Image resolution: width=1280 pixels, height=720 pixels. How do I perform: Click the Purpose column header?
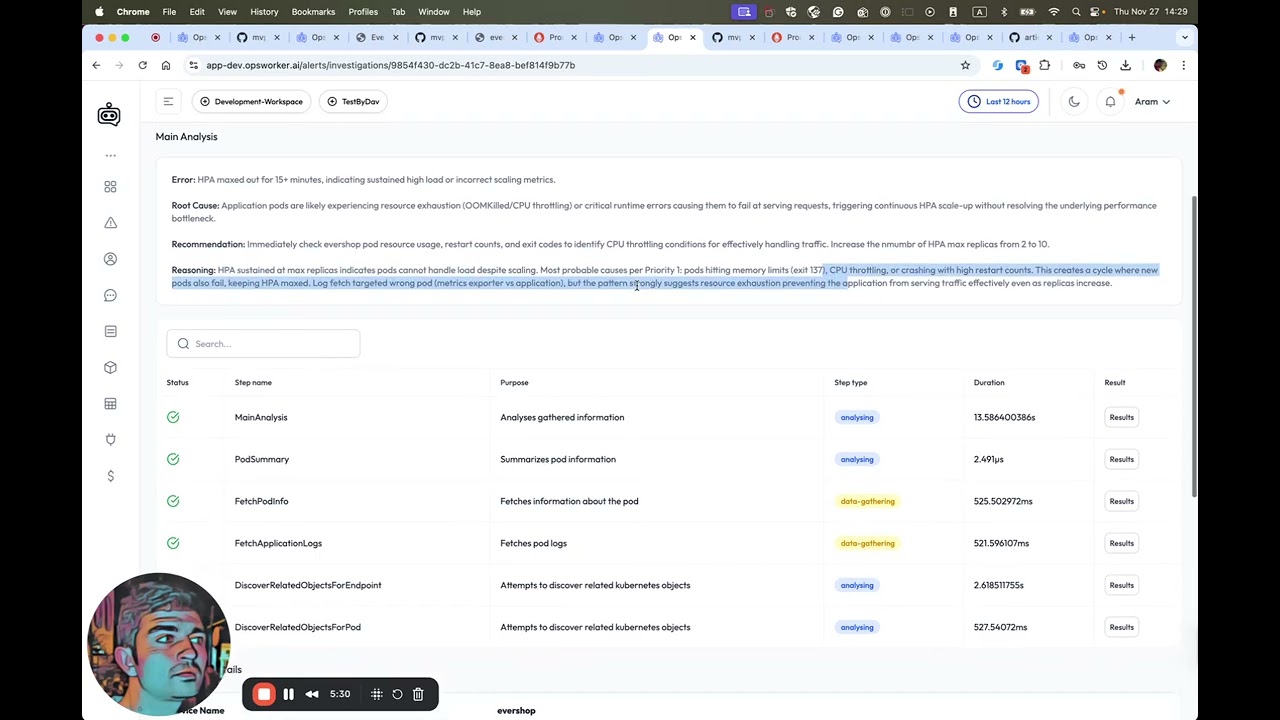pyautogui.click(x=514, y=382)
